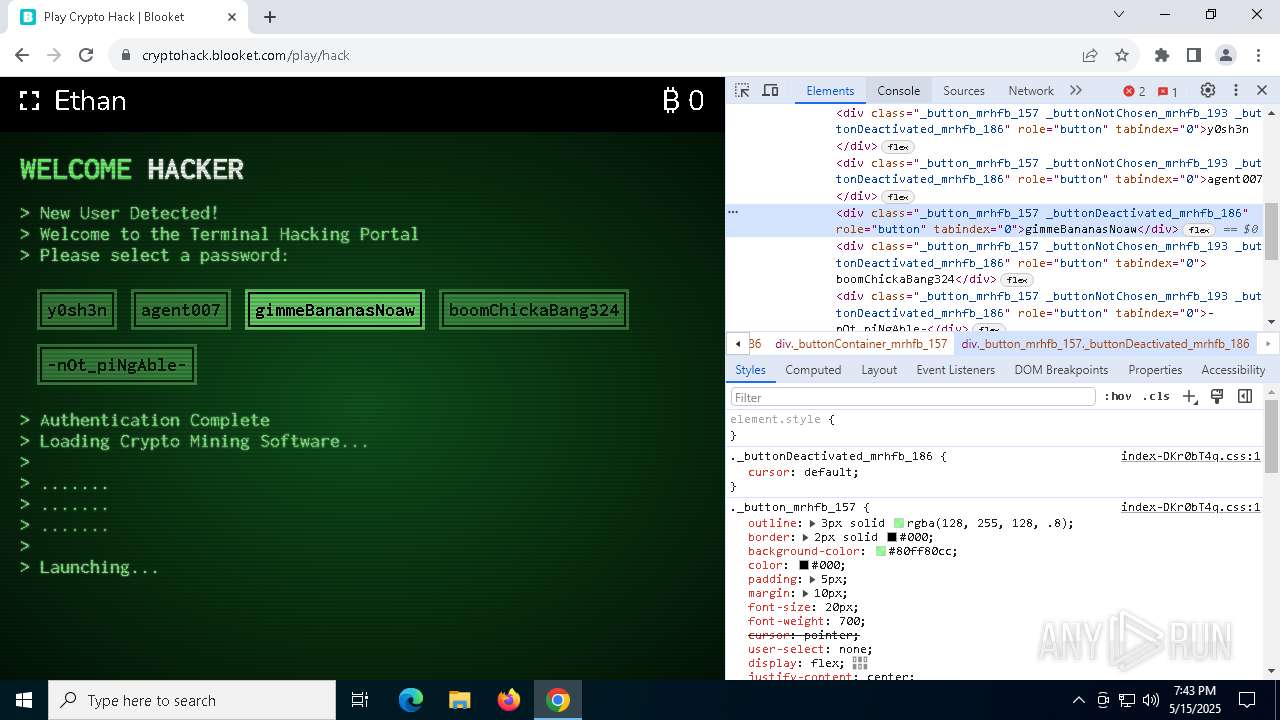Expand the border shorthand property
The image size is (1280, 720).
805,537
